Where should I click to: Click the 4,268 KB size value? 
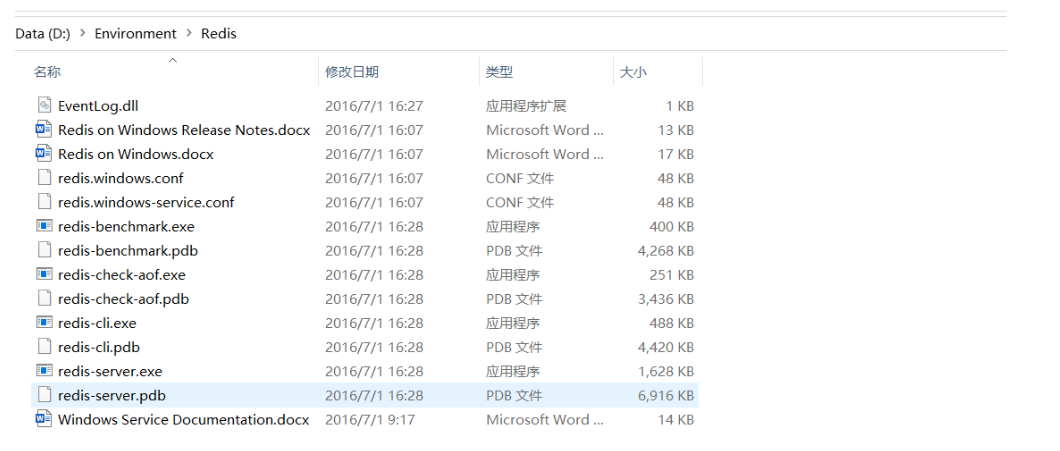666,251
